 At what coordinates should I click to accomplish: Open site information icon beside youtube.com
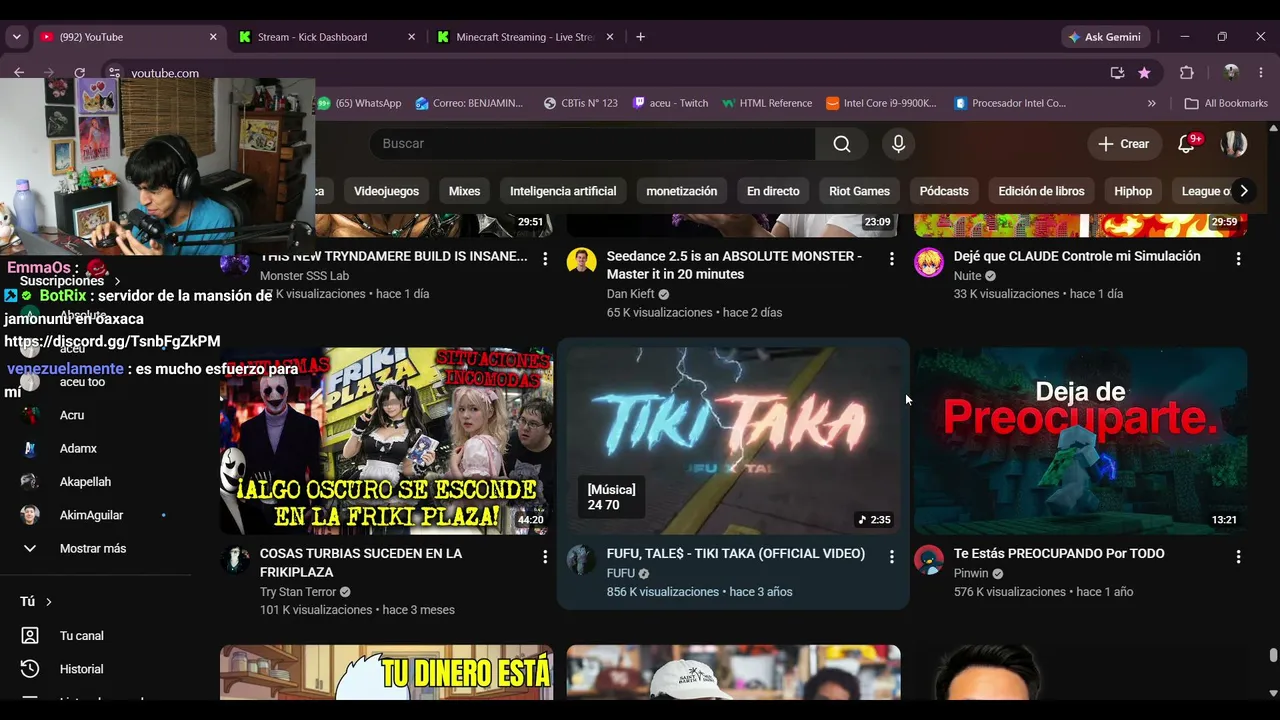tap(115, 73)
